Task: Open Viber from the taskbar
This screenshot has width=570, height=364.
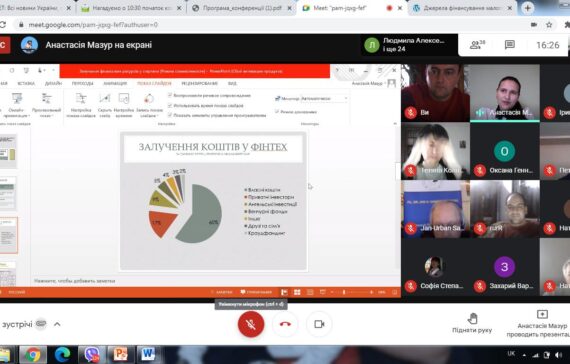Action: 92,355
